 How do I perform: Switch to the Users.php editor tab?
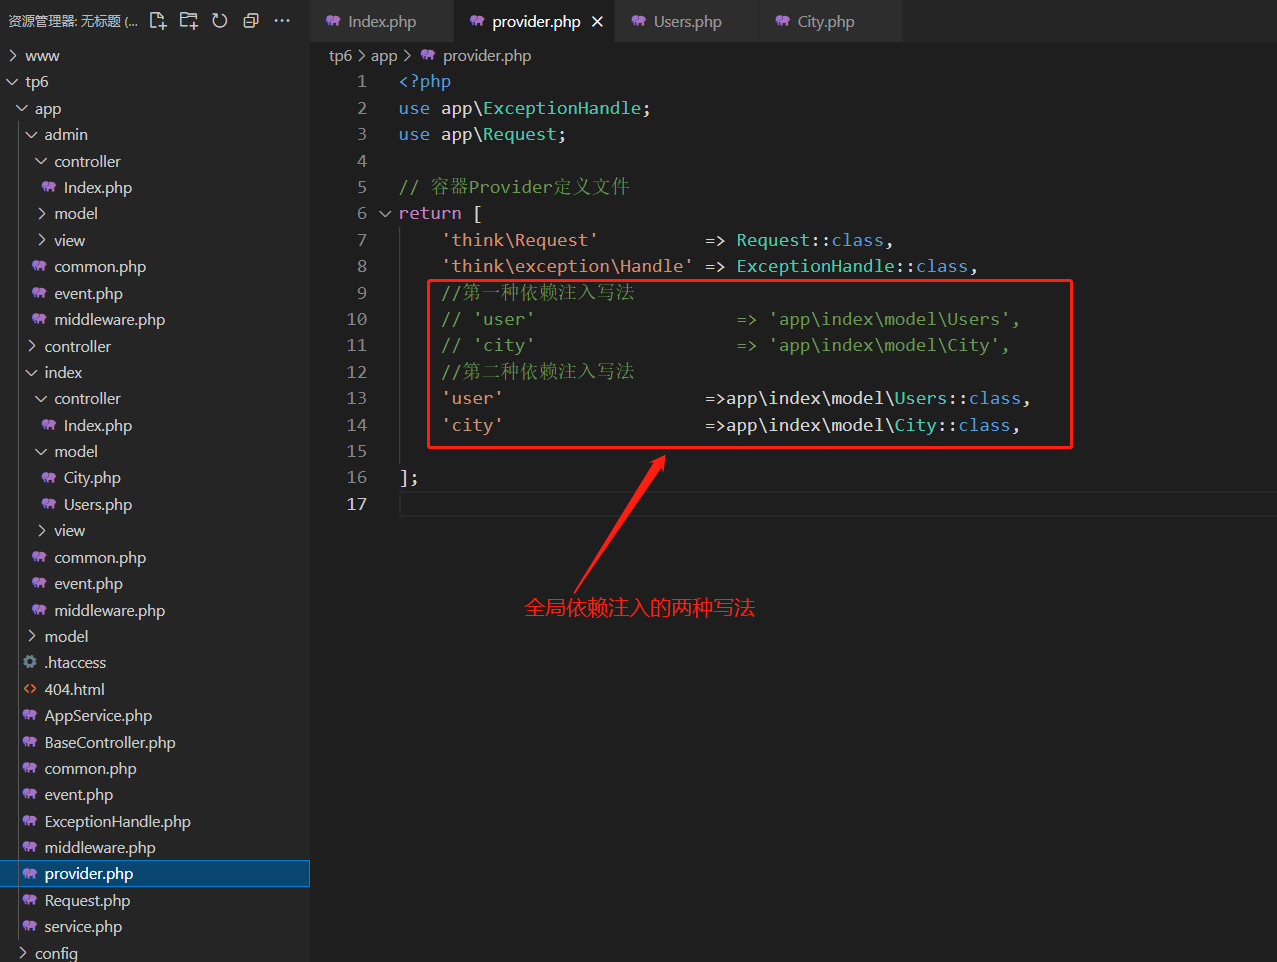pos(687,22)
